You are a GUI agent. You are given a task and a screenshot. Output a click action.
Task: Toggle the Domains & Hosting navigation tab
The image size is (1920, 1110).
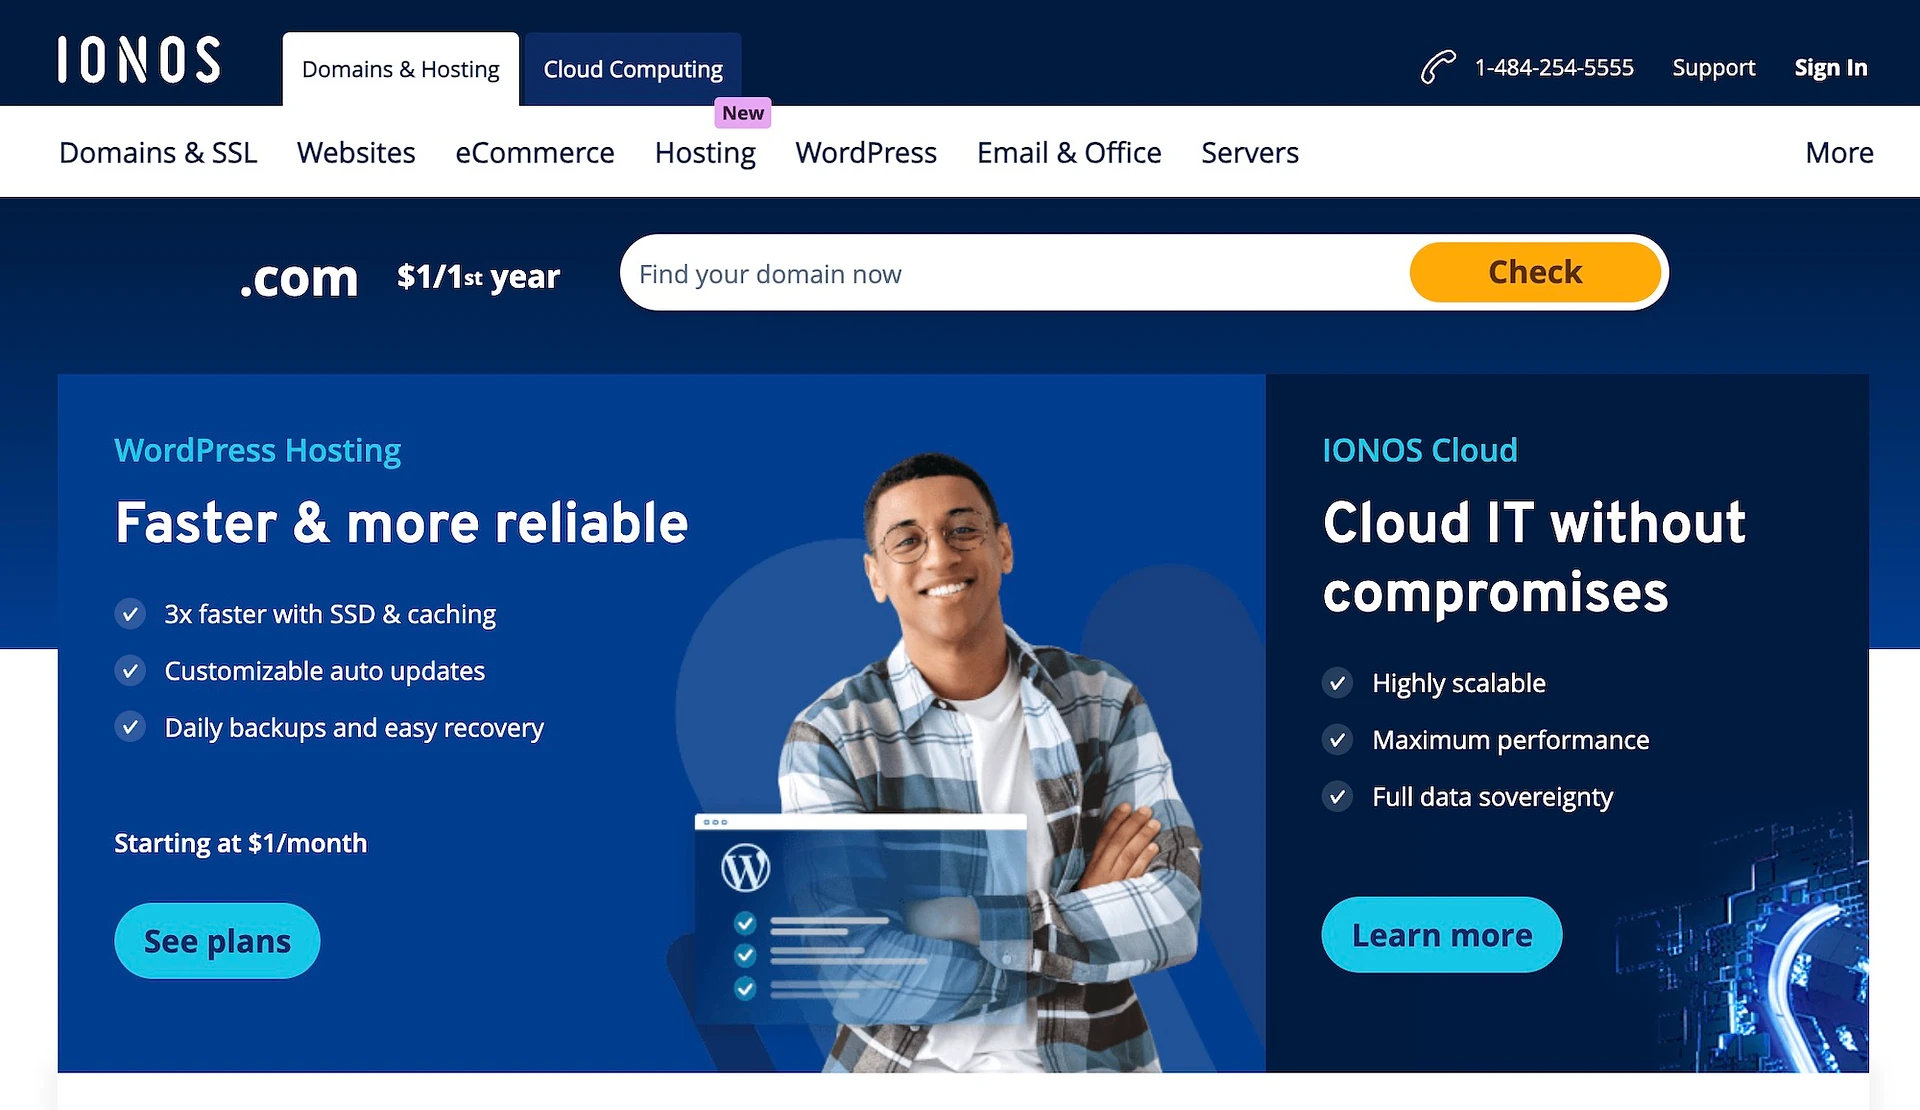point(399,67)
